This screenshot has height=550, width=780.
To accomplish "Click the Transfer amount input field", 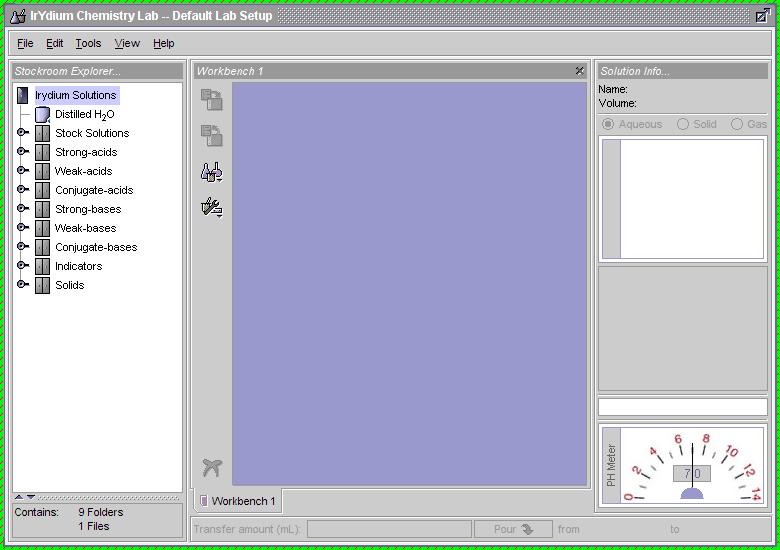I will 389,529.
